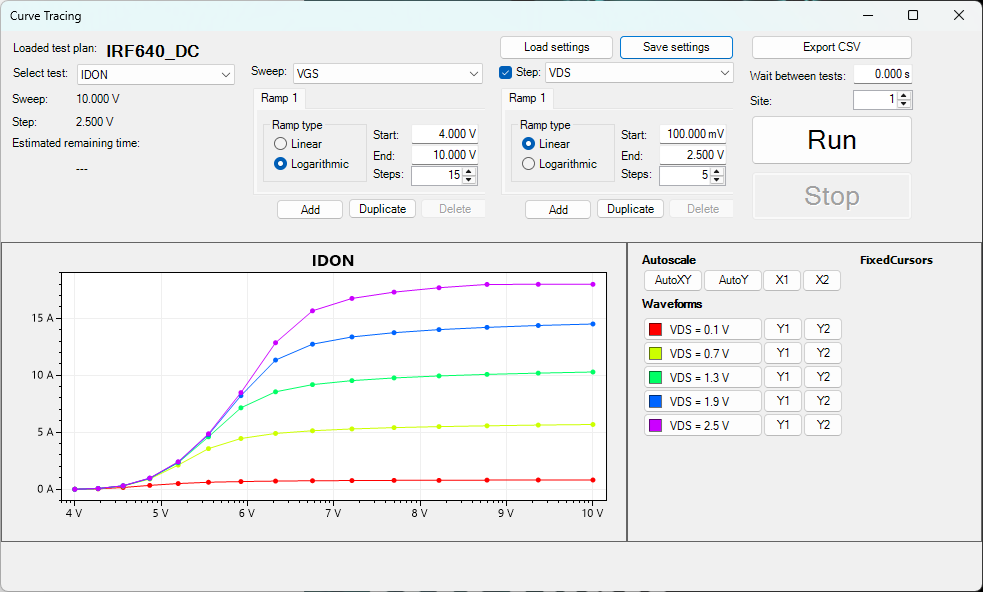Choose Linear ramp type for VGS sweep
This screenshot has width=983, height=592.
pyautogui.click(x=281, y=144)
